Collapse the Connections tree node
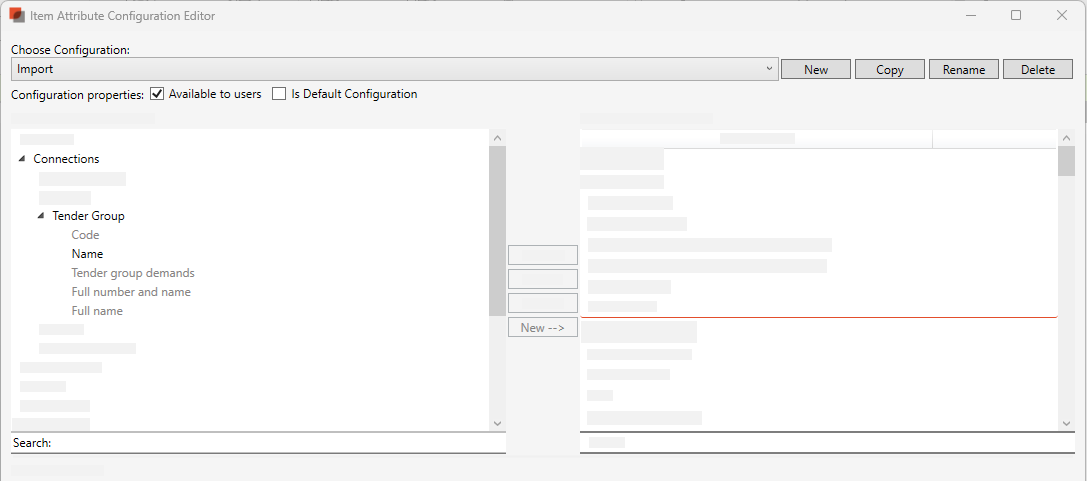 pyautogui.click(x=23, y=159)
